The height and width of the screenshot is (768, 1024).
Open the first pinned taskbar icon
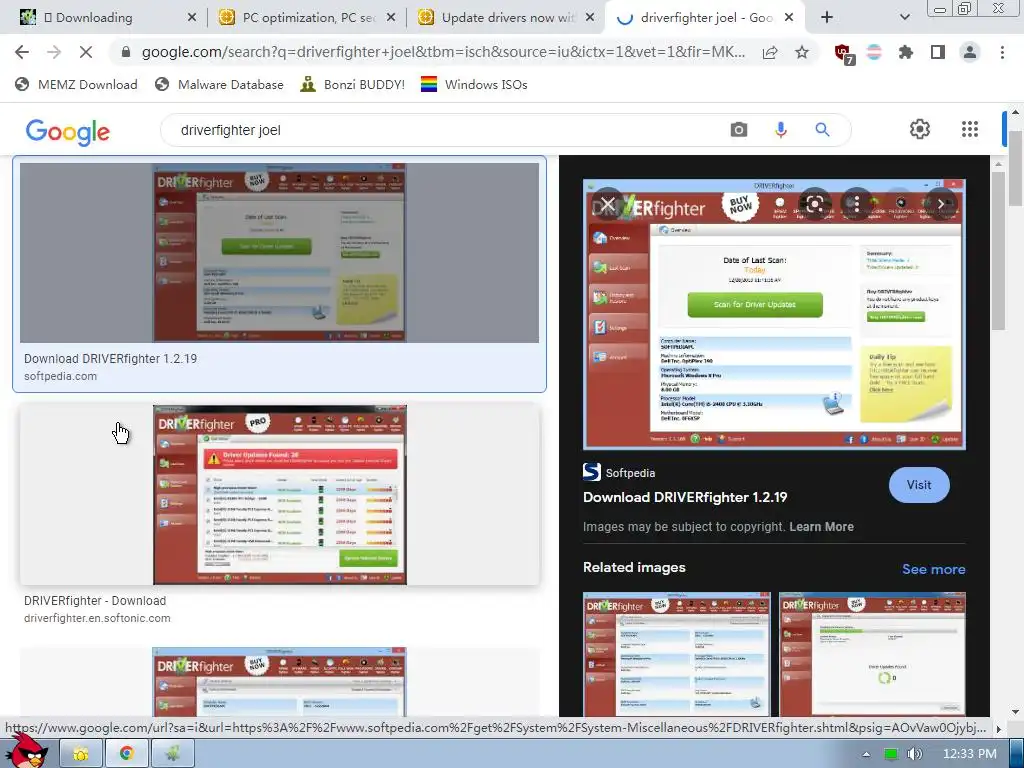click(81, 753)
